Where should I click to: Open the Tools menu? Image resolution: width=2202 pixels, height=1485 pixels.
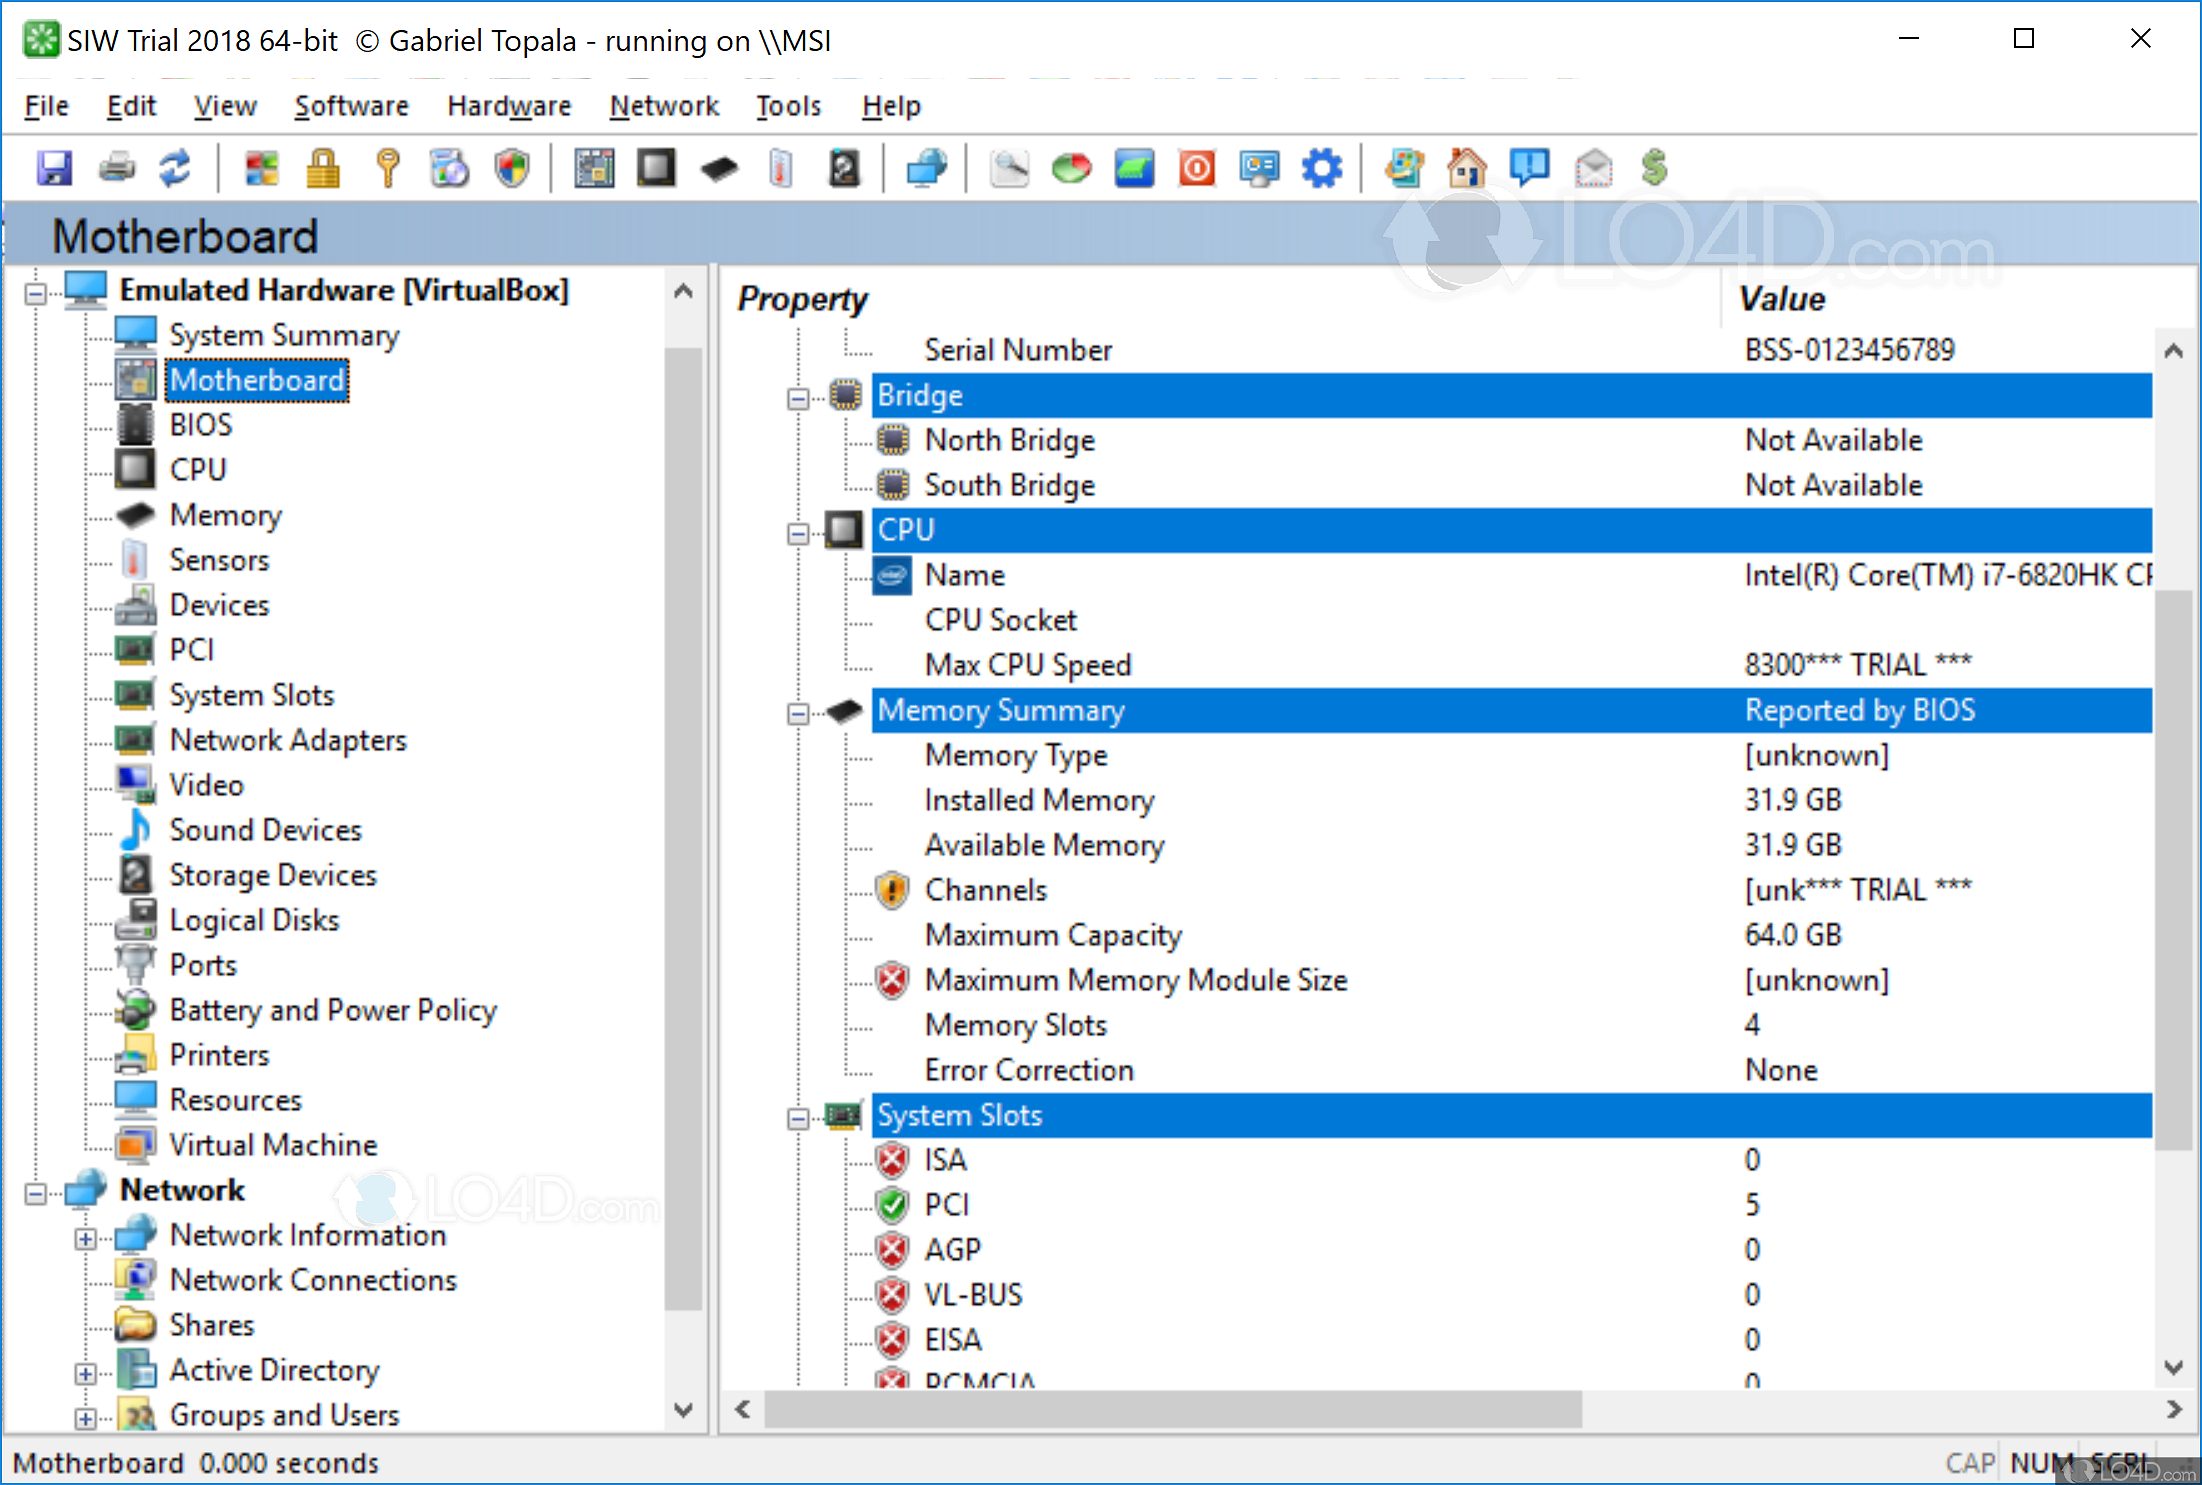click(788, 106)
